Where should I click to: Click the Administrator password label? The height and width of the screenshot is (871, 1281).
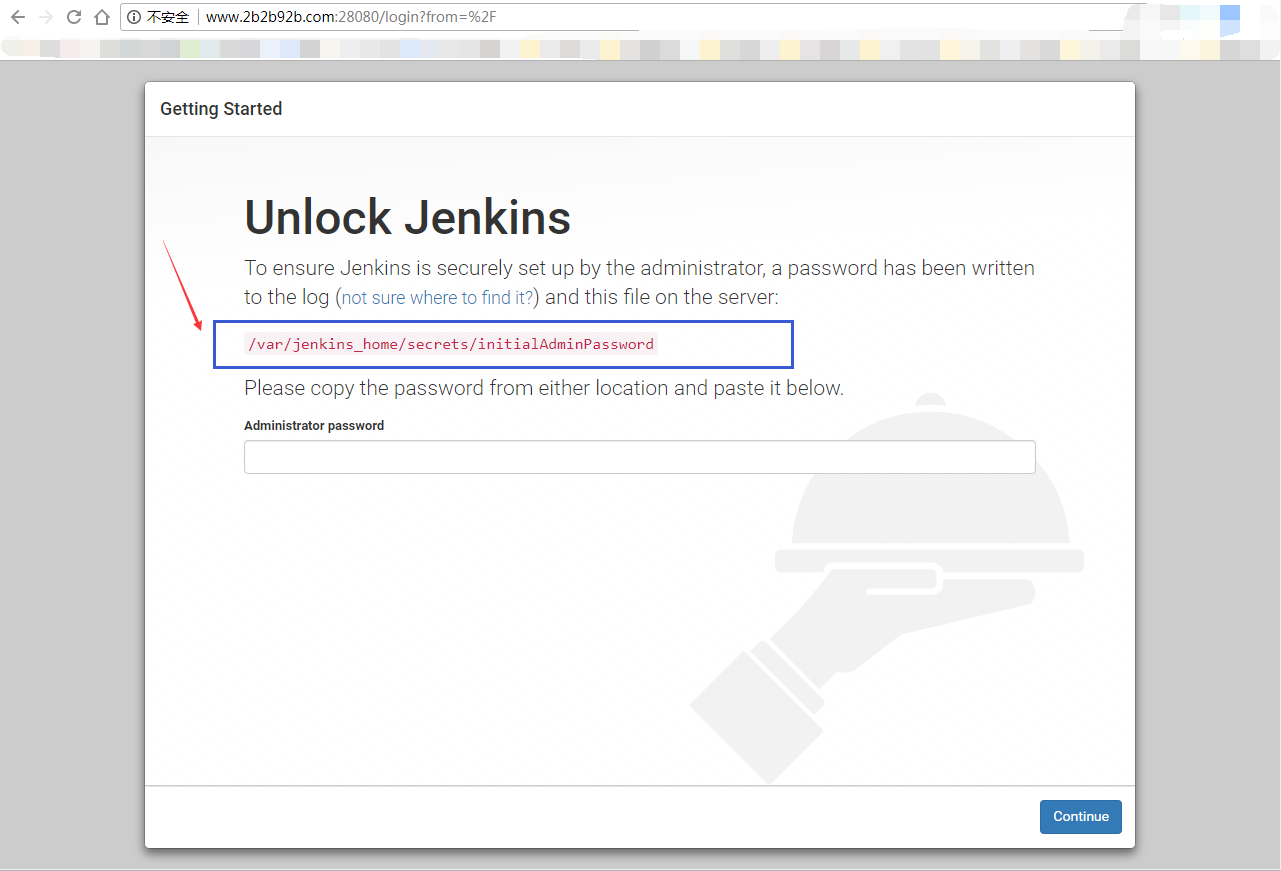[314, 425]
